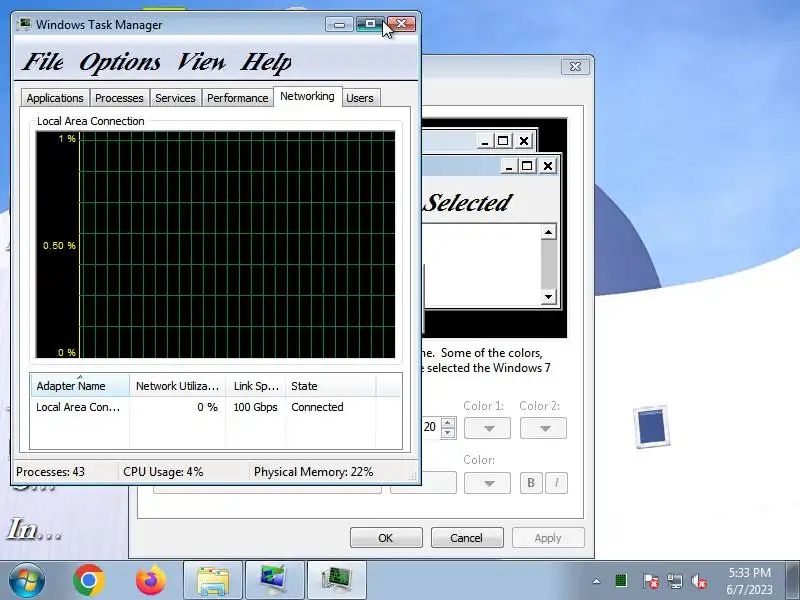Sort by the Adapter Name column
This screenshot has width=800, height=600.
click(80, 386)
